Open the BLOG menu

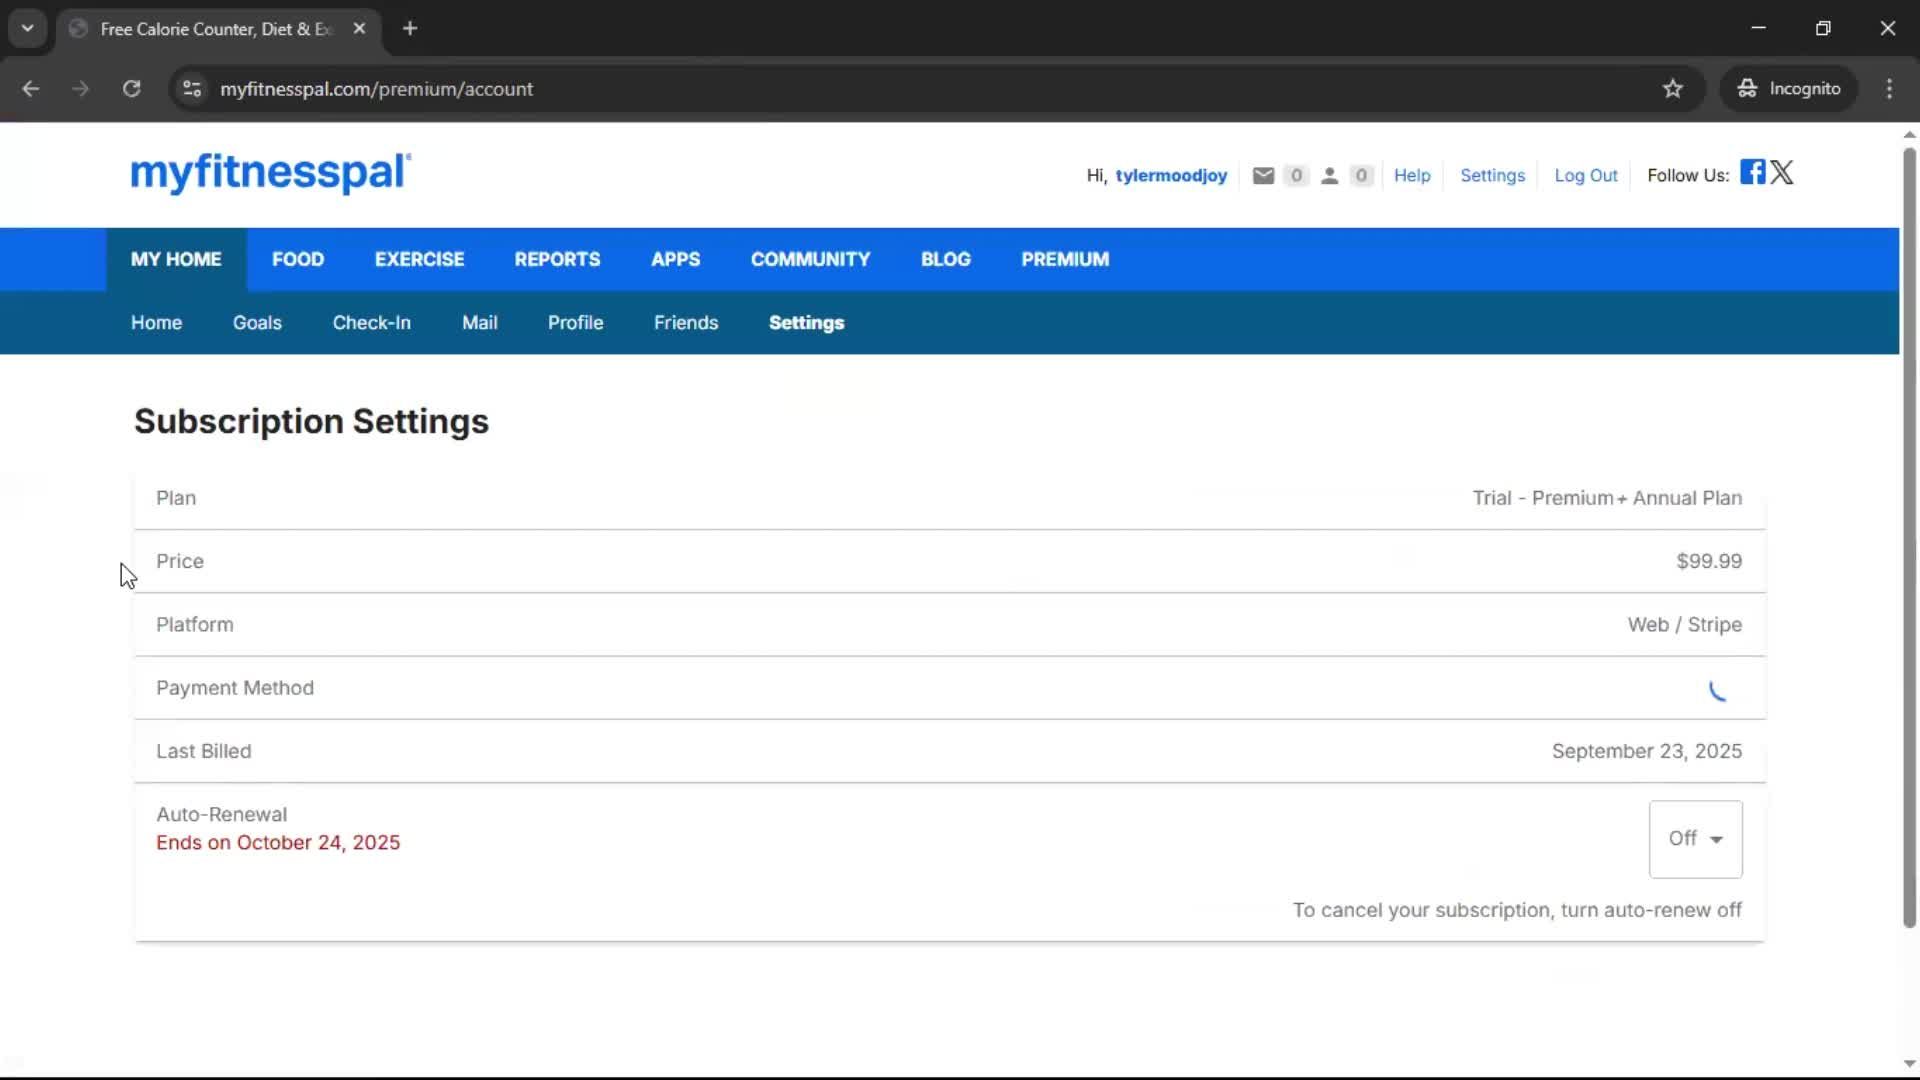pos(945,260)
